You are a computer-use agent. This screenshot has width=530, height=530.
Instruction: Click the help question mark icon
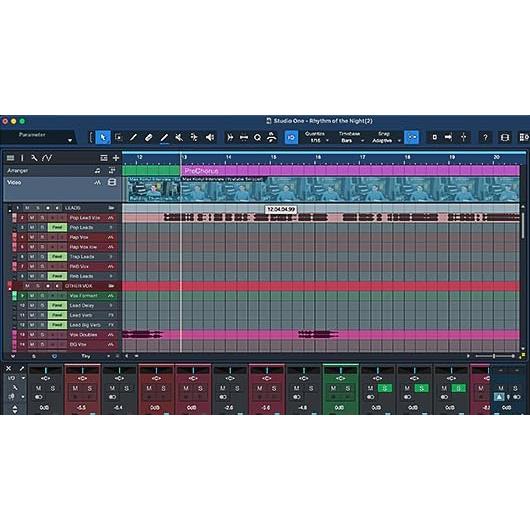pos(485,137)
